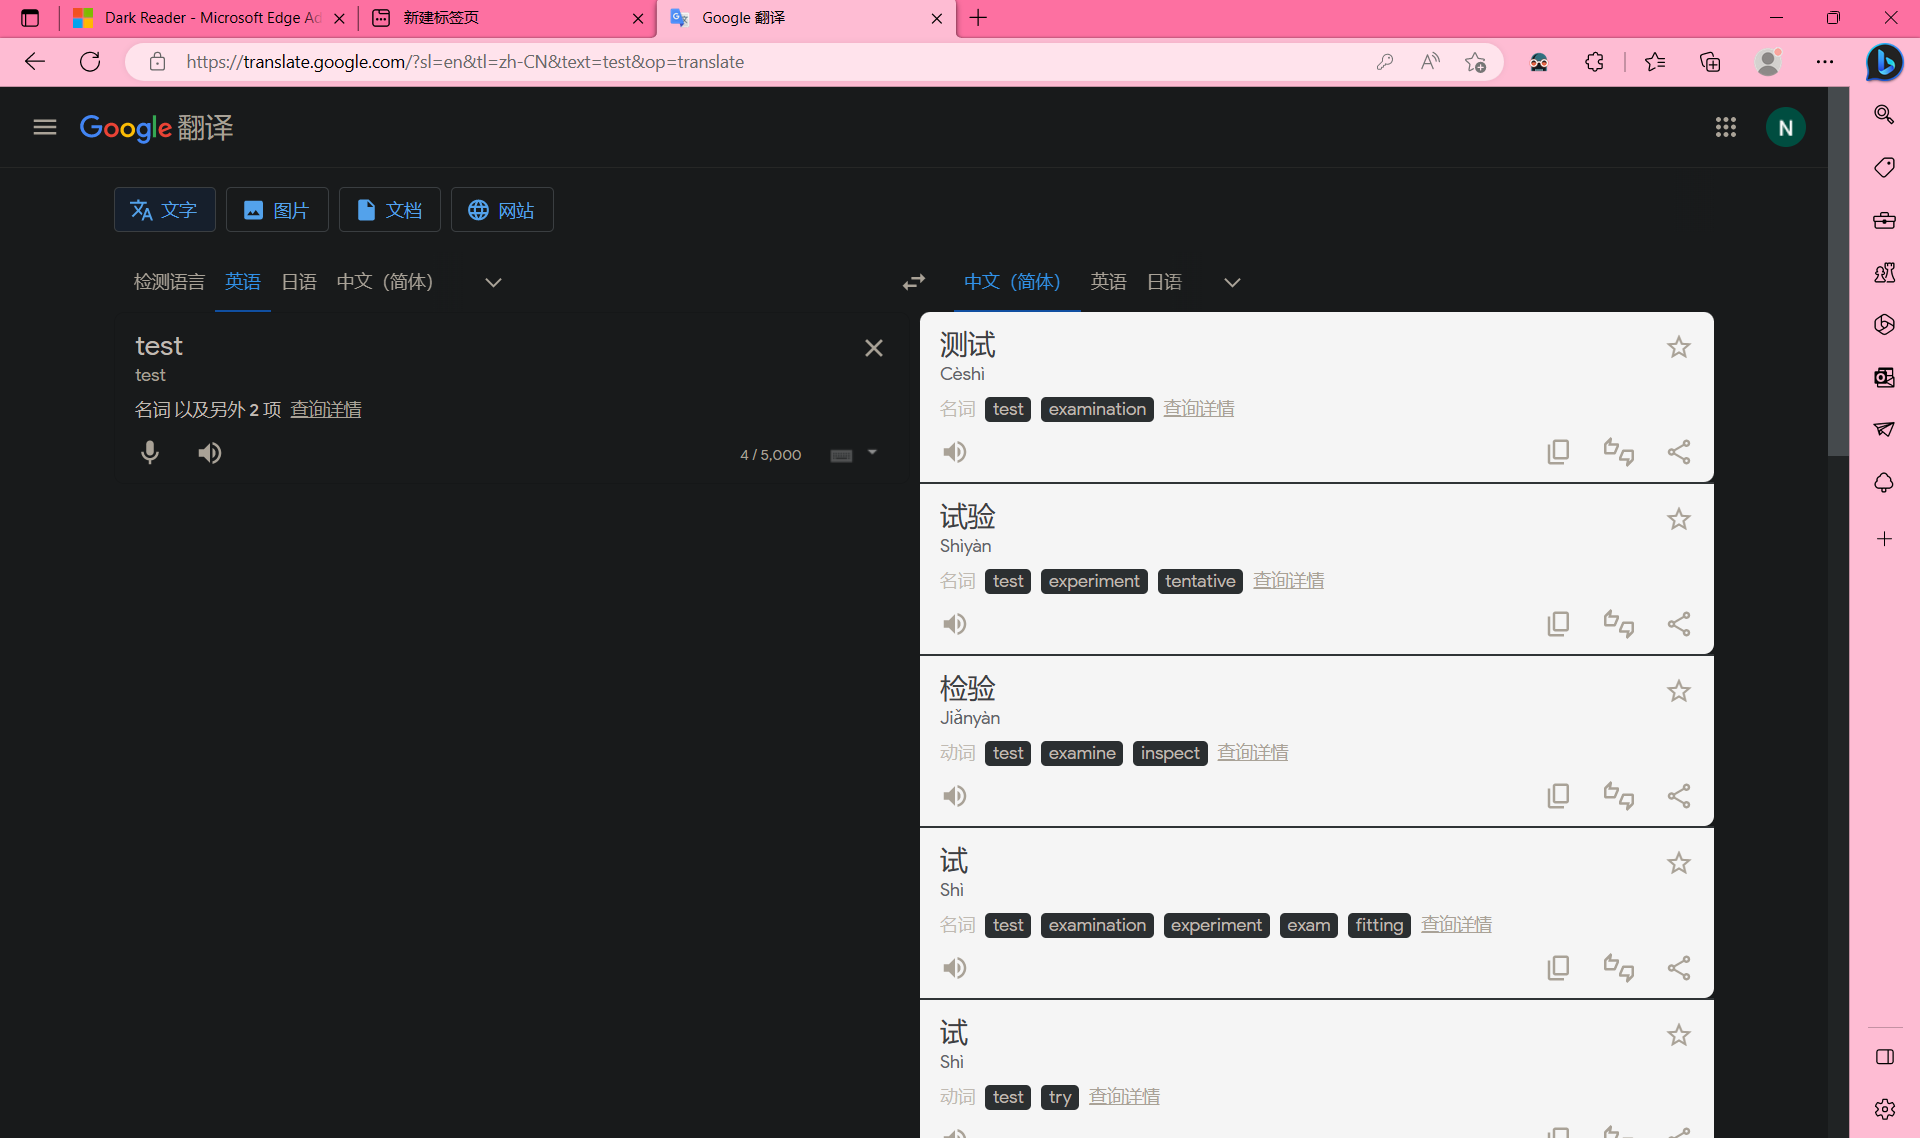Open 查询详情 link under source text
This screenshot has width=1920, height=1138.
coord(326,410)
